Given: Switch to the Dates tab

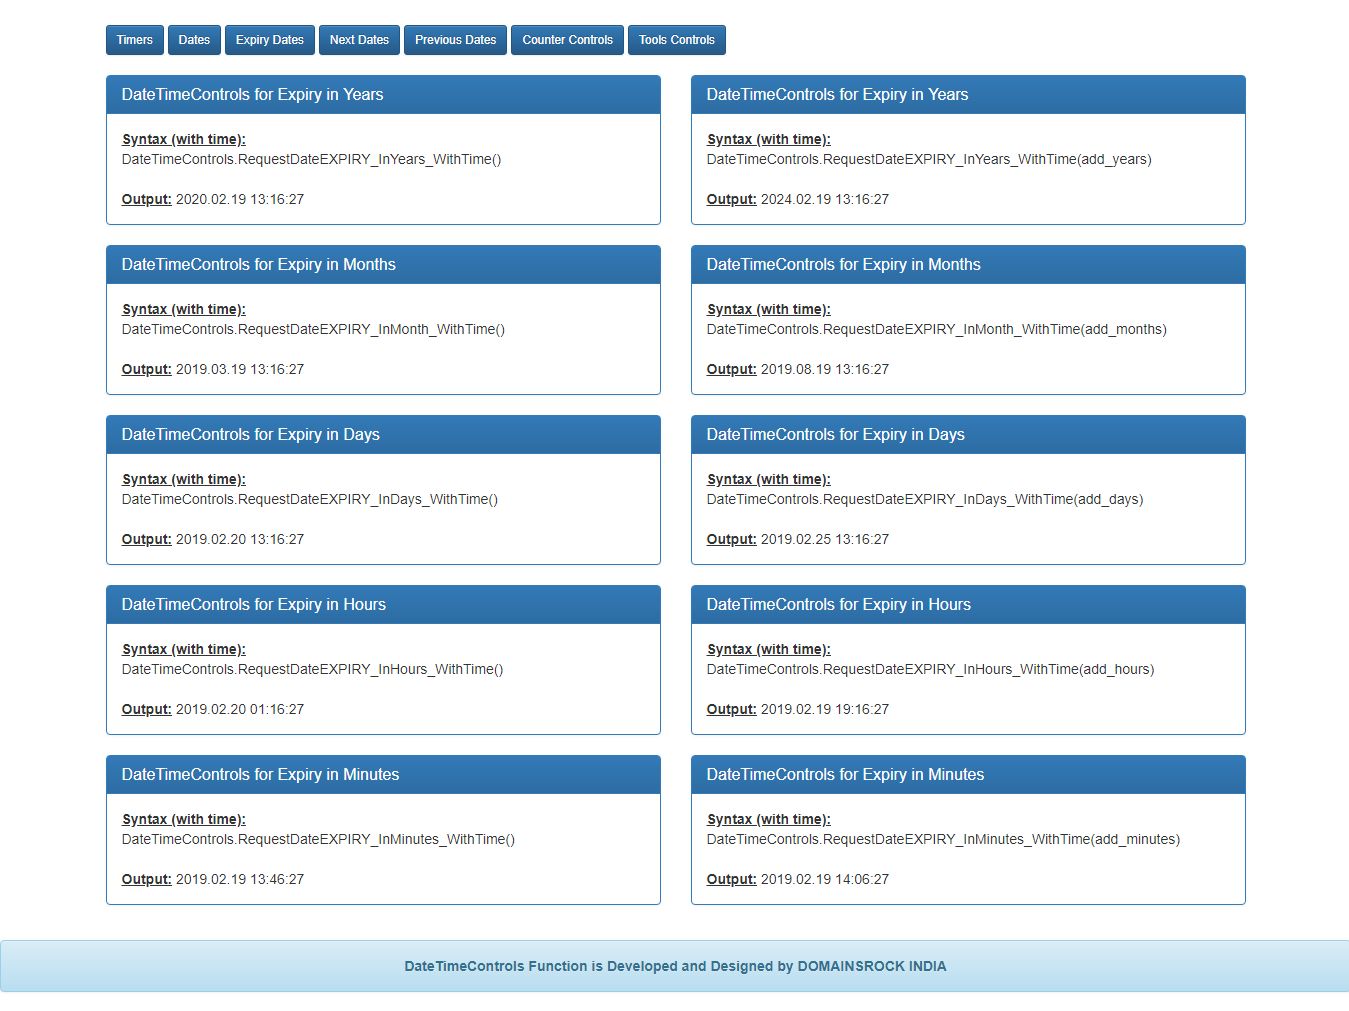Looking at the screenshot, I should tap(194, 40).
